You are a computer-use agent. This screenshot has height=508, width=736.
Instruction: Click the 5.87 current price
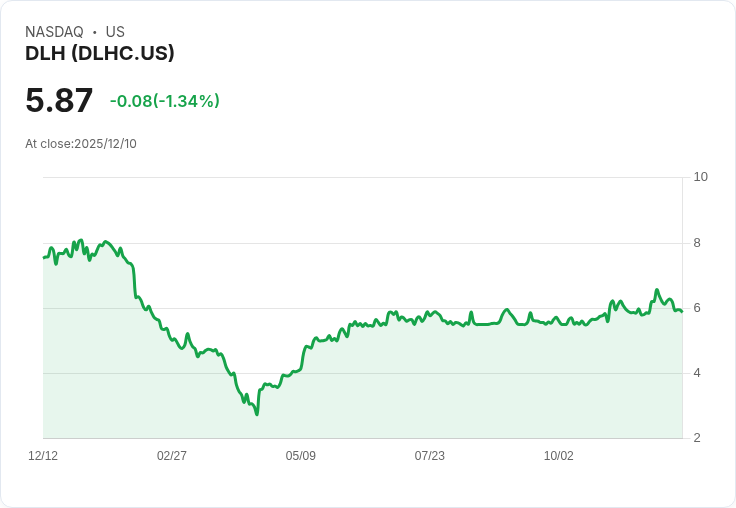[59, 100]
